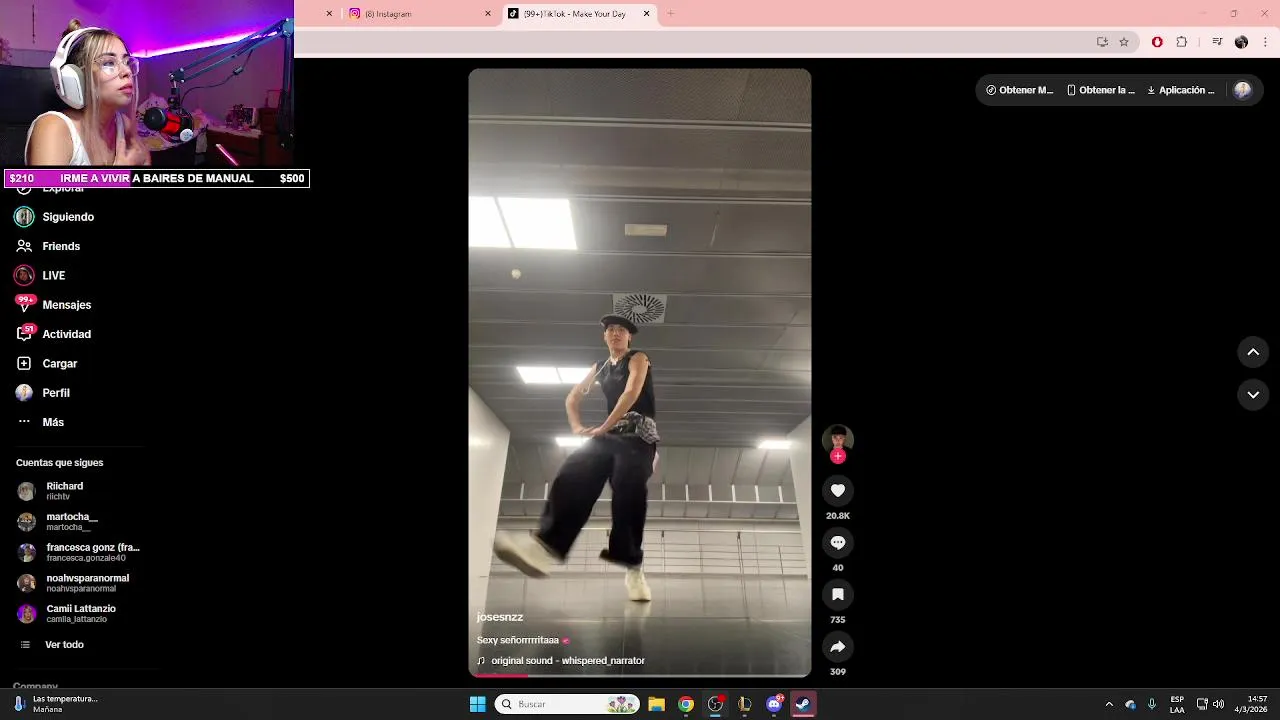Image resolution: width=1280 pixels, height=720 pixels.
Task: Open the taskbar volume icon
Action: click(x=1218, y=704)
